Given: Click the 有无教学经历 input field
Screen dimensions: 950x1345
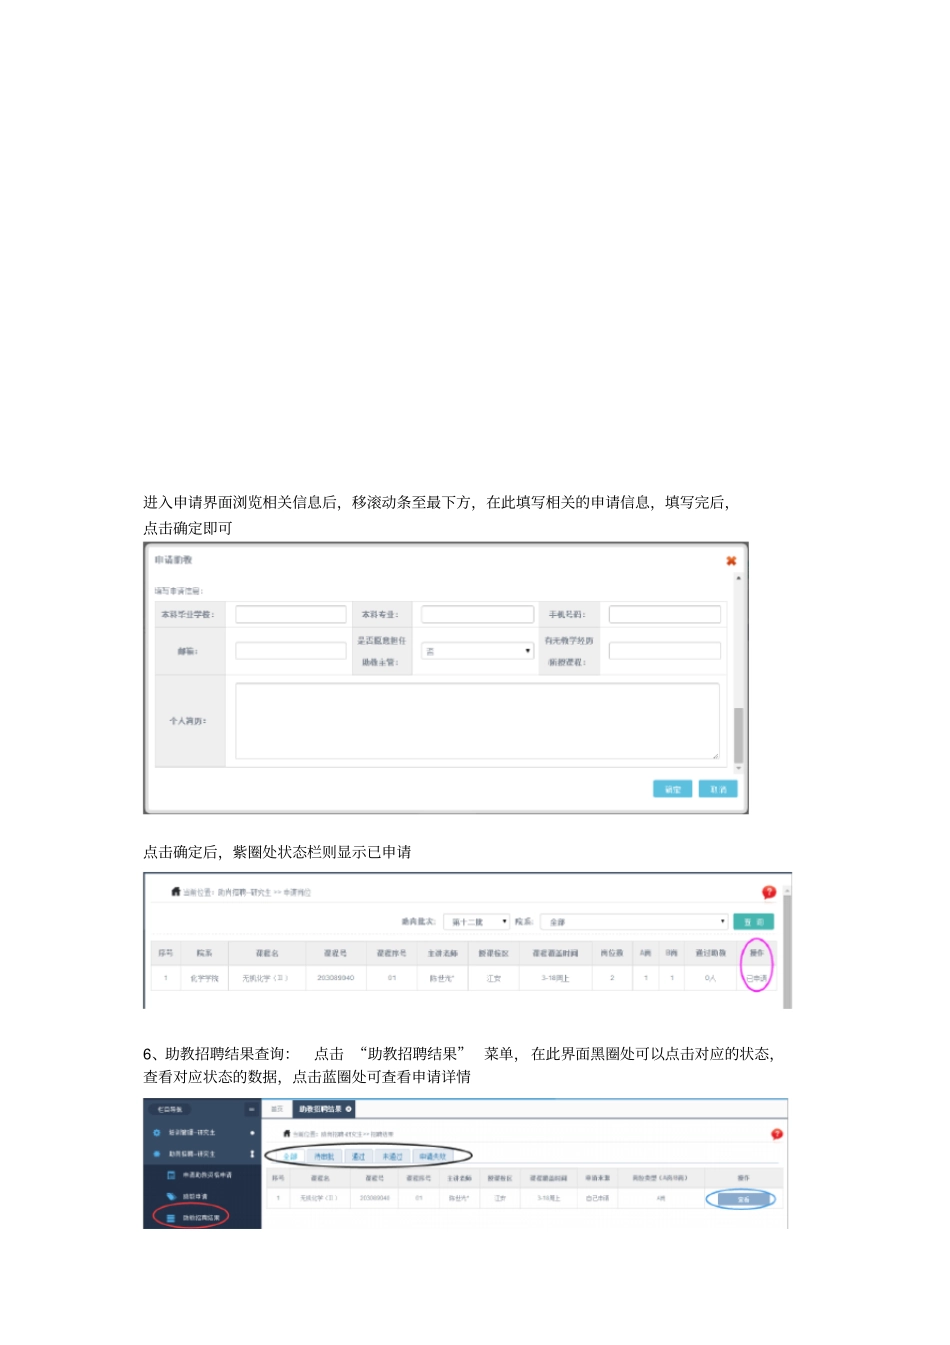Looking at the screenshot, I should coord(665,651).
